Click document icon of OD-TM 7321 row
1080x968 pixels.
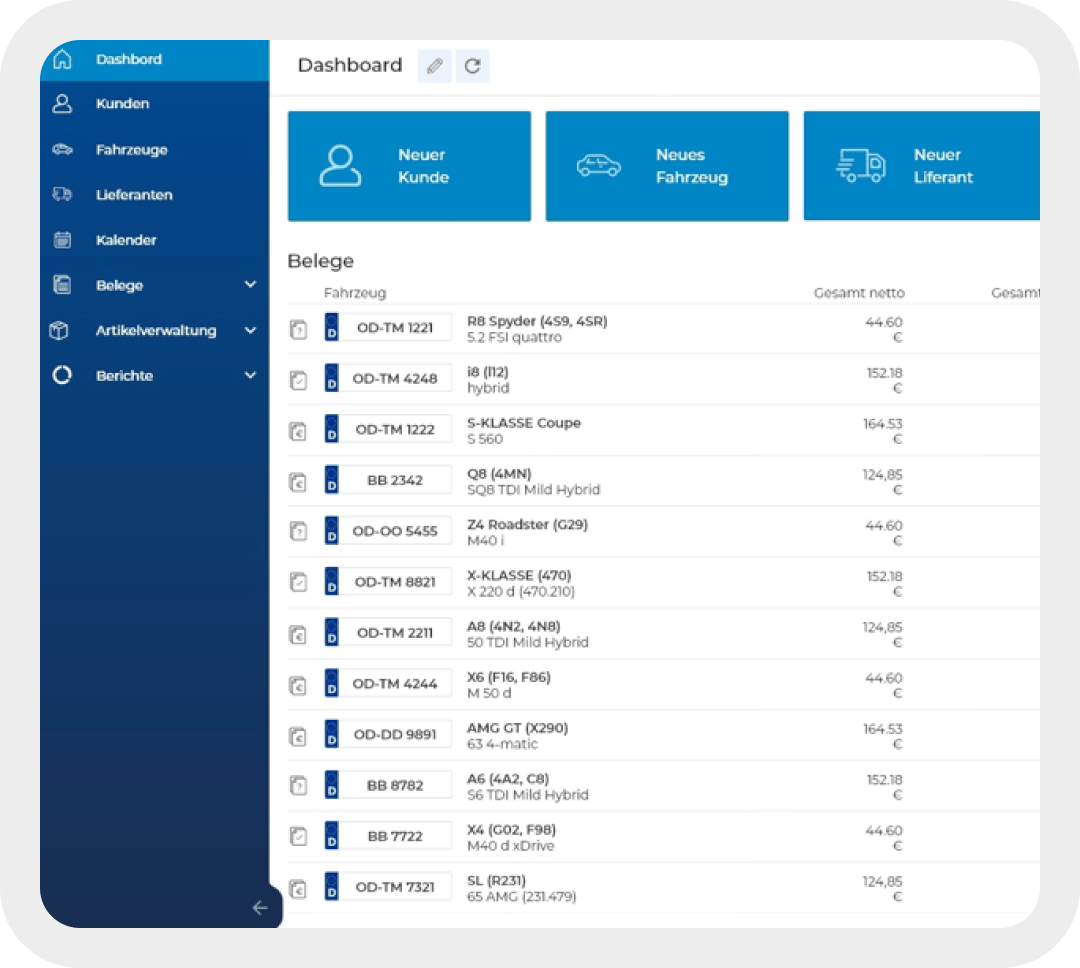coord(298,889)
